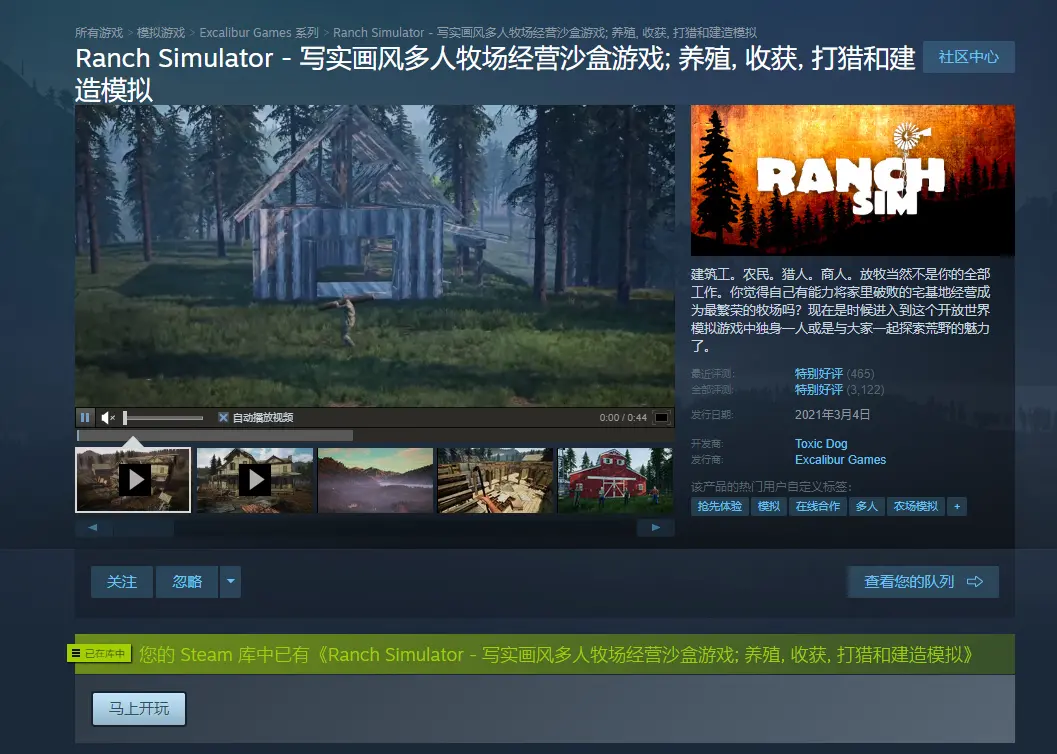This screenshot has height=754, width=1057.
Task: Toggle the 自动播放视频 checkbox
Action: pyautogui.click(x=223, y=418)
